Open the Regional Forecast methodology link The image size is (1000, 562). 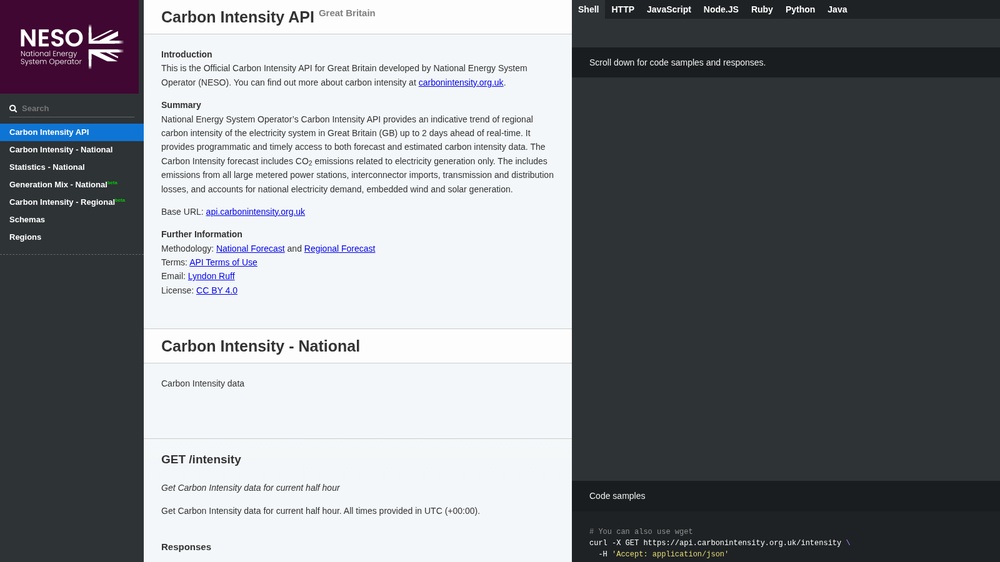point(339,249)
